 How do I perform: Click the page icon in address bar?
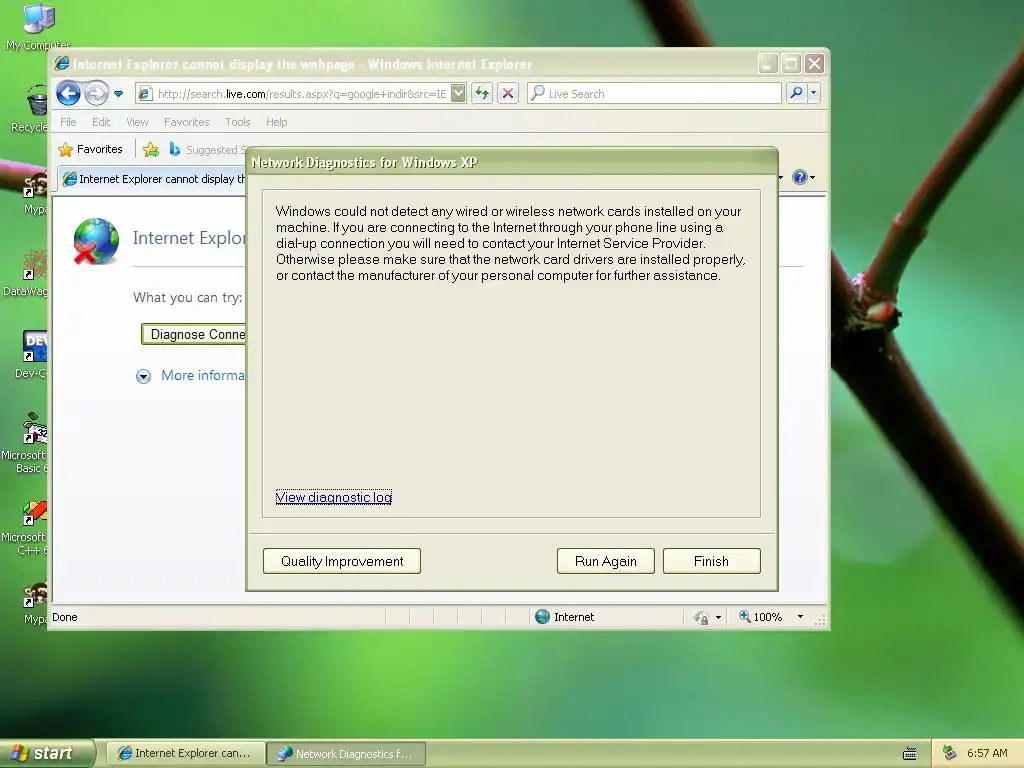coord(146,93)
